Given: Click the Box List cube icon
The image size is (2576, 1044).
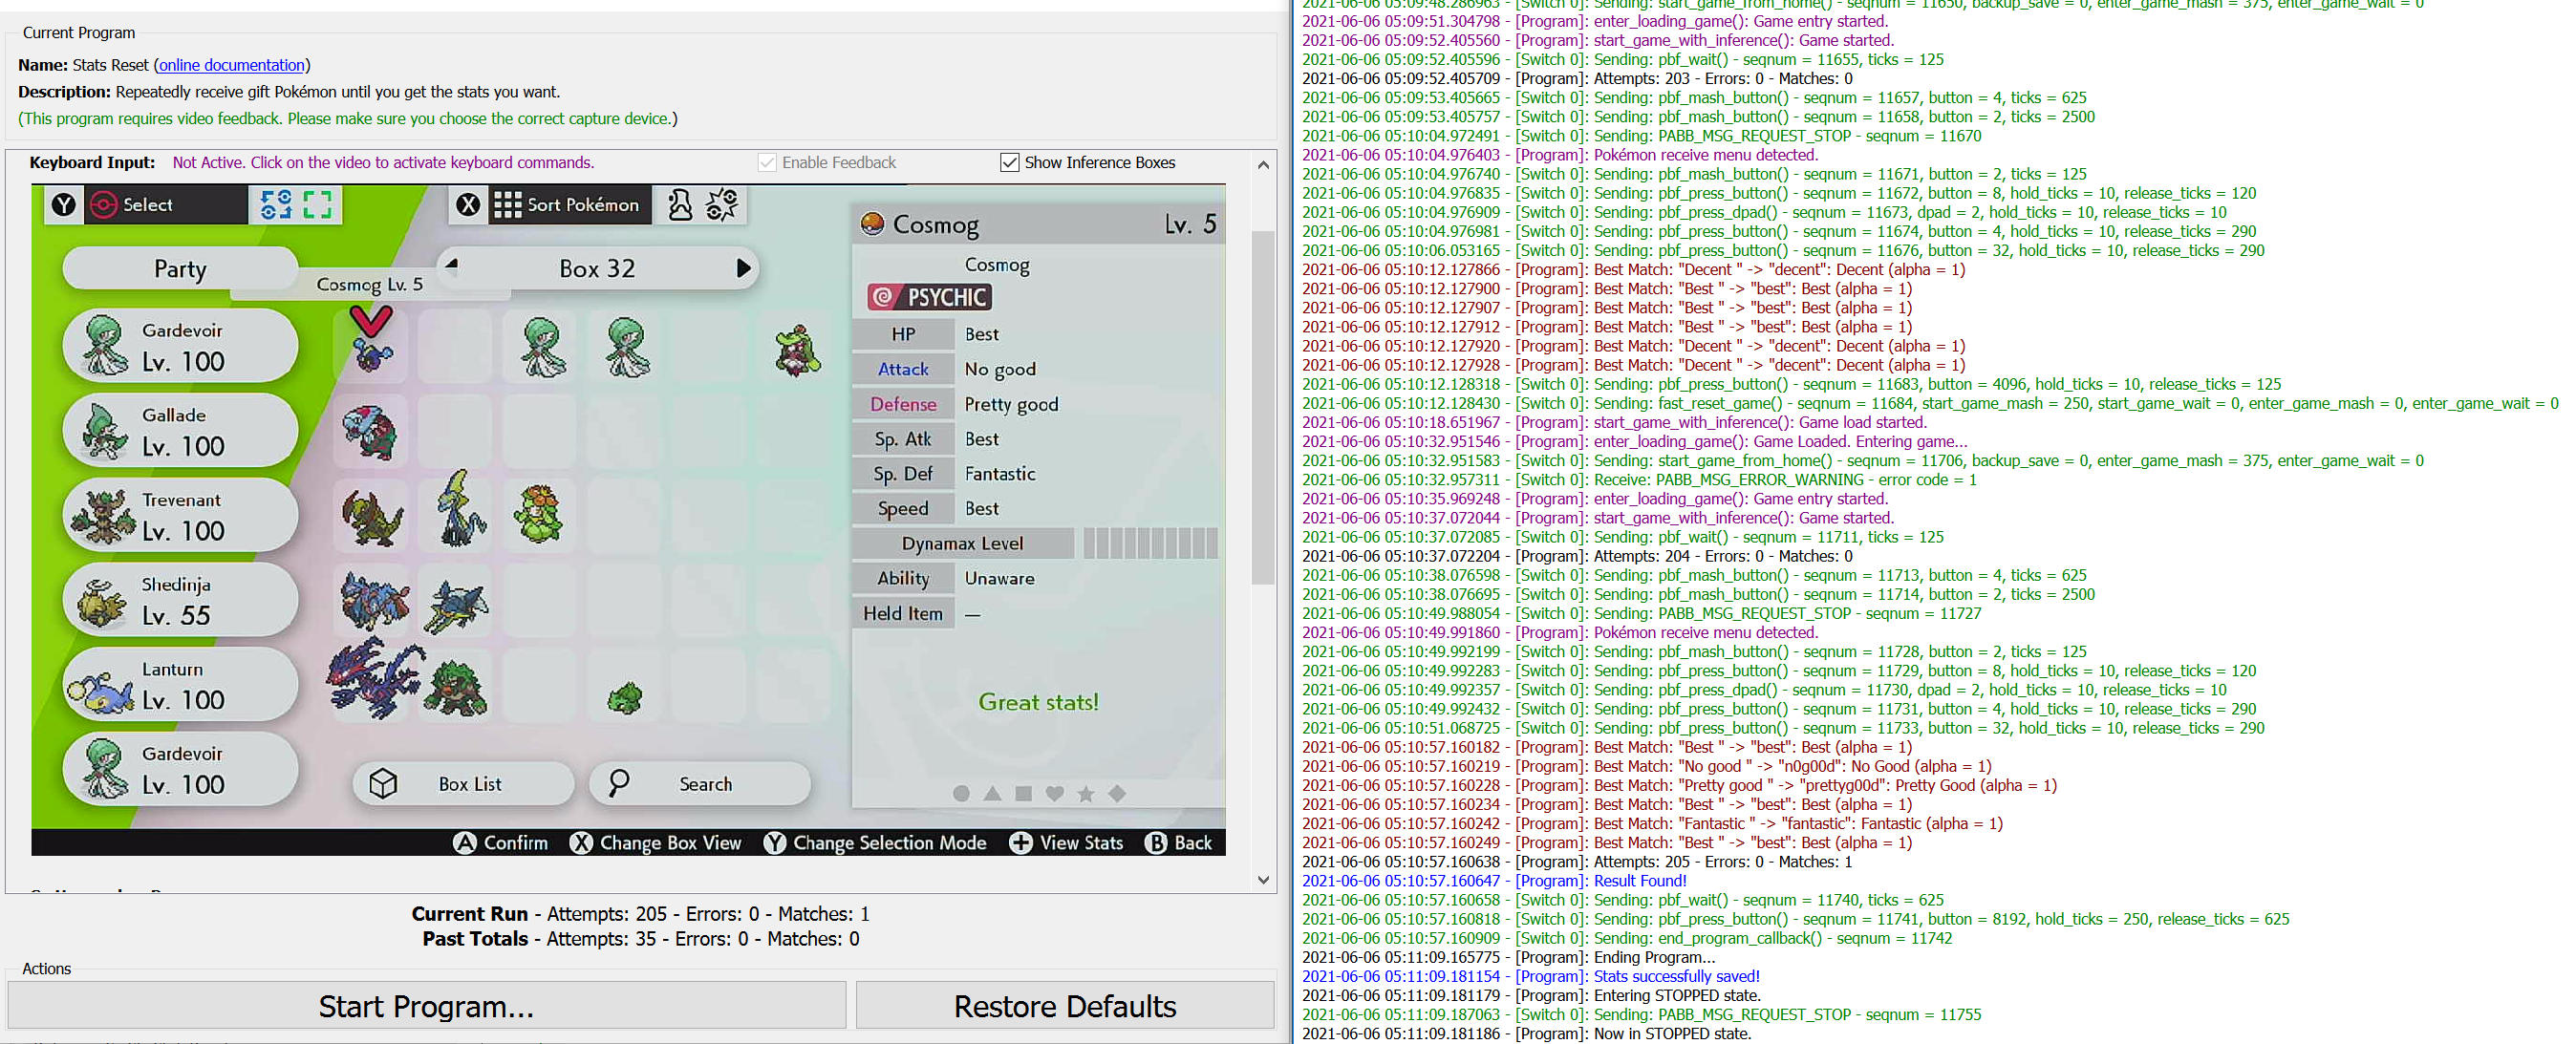Looking at the screenshot, I should click(384, 783).
